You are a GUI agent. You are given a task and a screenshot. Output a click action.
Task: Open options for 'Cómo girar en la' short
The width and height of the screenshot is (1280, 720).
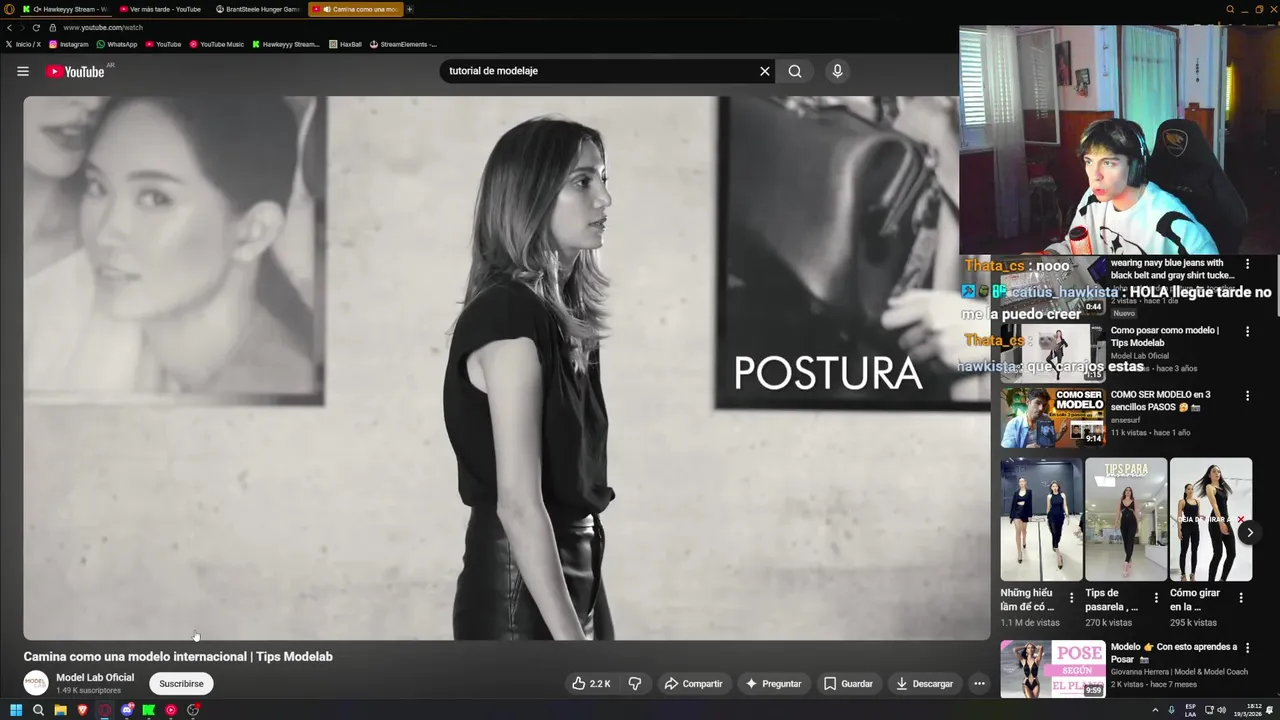1241,598
